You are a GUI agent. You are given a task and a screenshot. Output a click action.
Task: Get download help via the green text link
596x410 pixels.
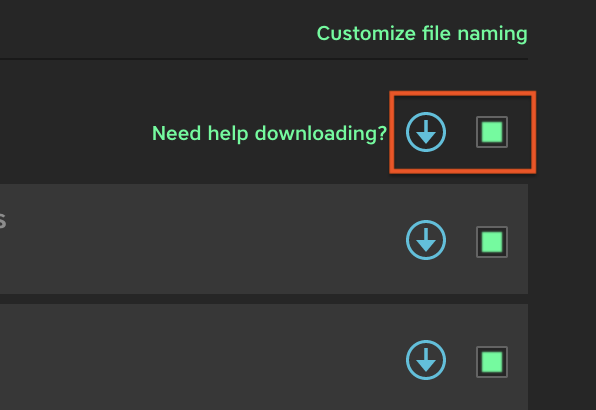click(269, 133)
